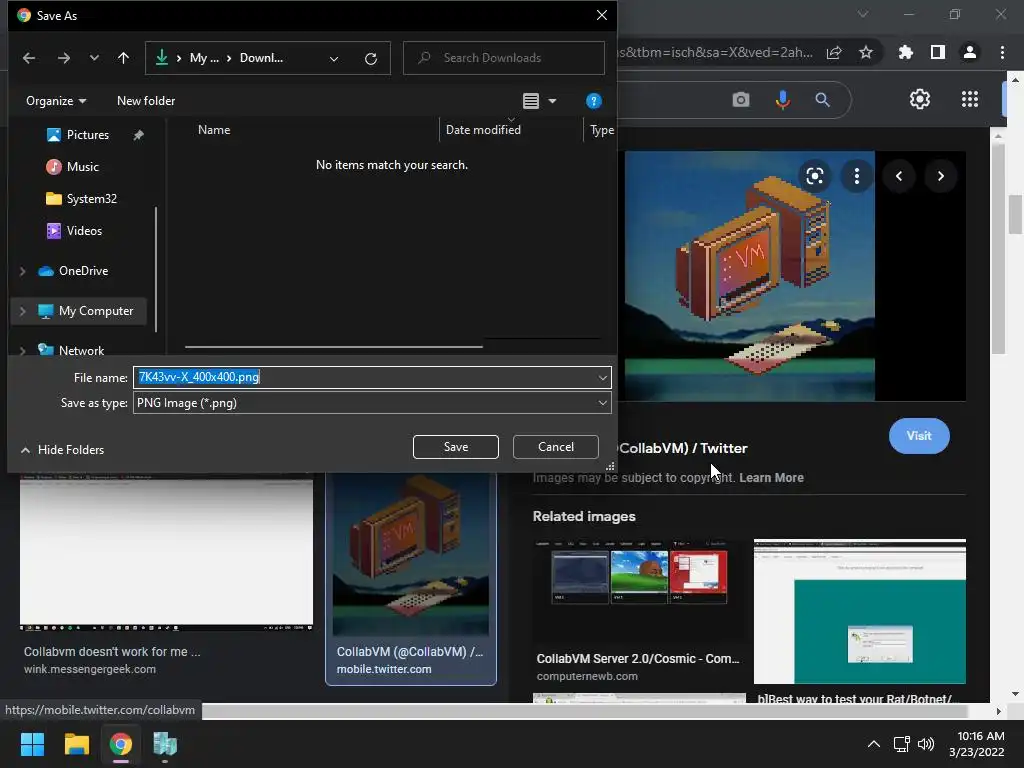Select My Computer in navigation pane

[x=95, y=311]
